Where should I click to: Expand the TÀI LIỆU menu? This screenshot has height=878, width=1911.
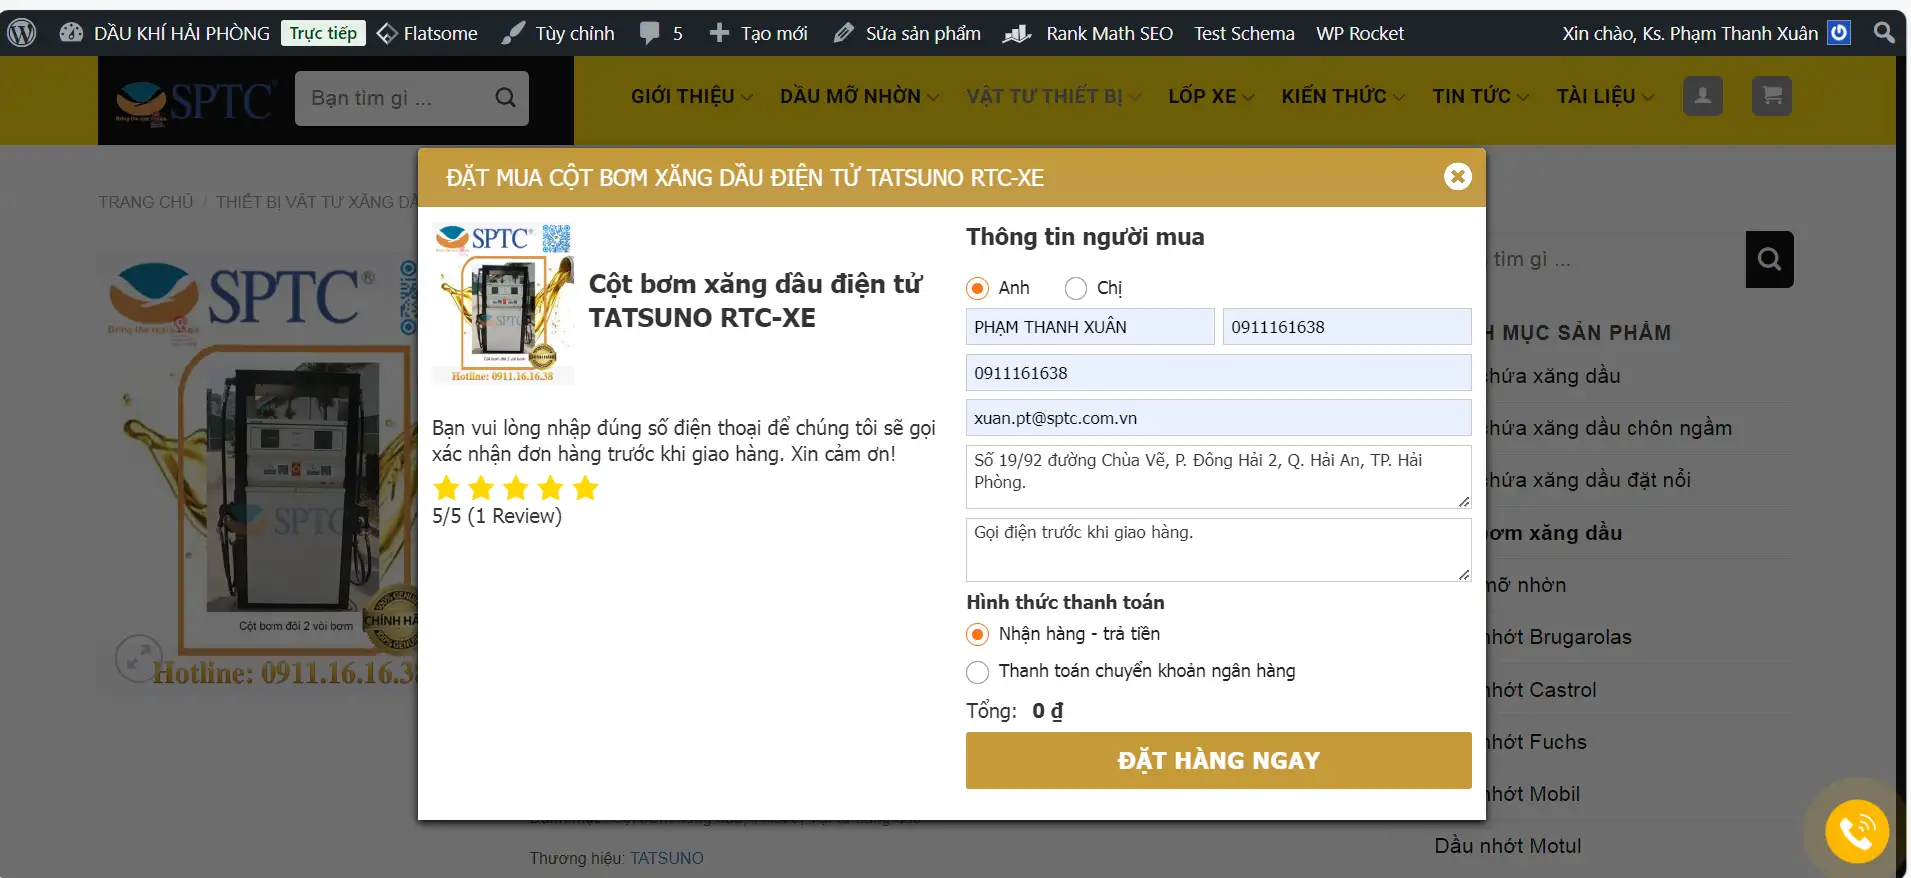tap(1605, 96)
